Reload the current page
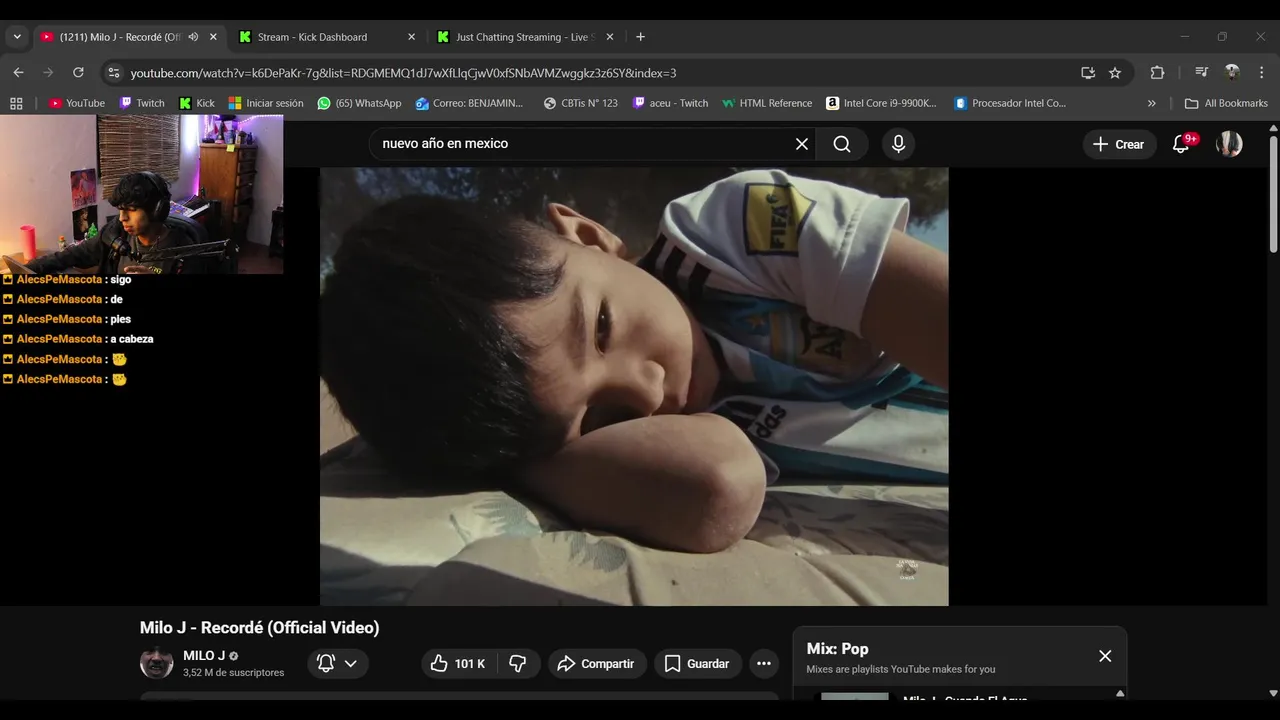 pyautogui.click(x=78, y=73)
